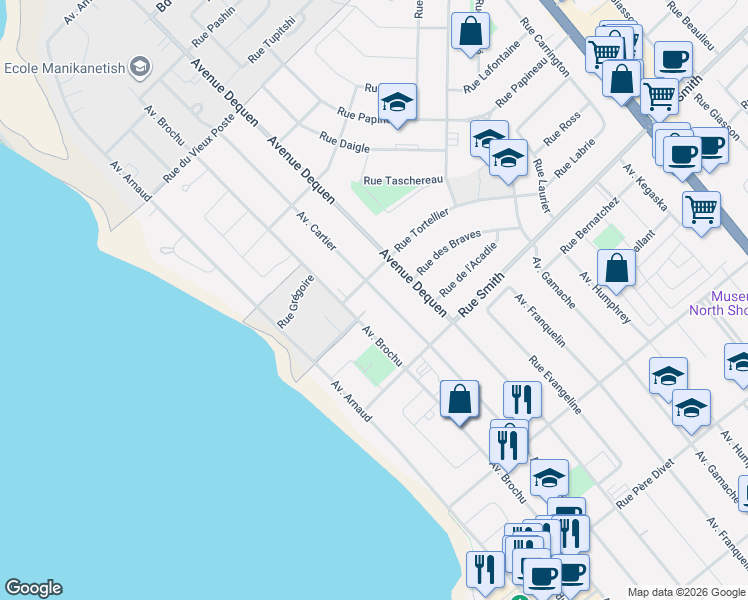This screenshot has width=748, height=600.
Task: Select school marker beside Rue Daigle
Action: (397, 103)
